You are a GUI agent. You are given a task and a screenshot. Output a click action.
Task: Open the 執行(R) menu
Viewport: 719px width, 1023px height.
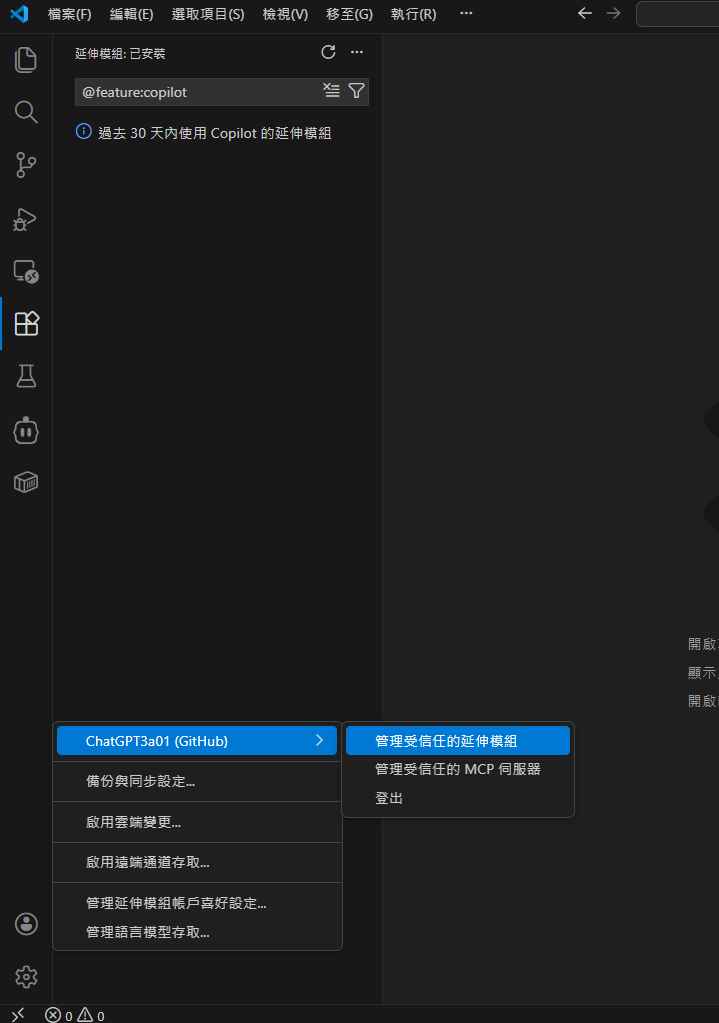click(413, 14)
